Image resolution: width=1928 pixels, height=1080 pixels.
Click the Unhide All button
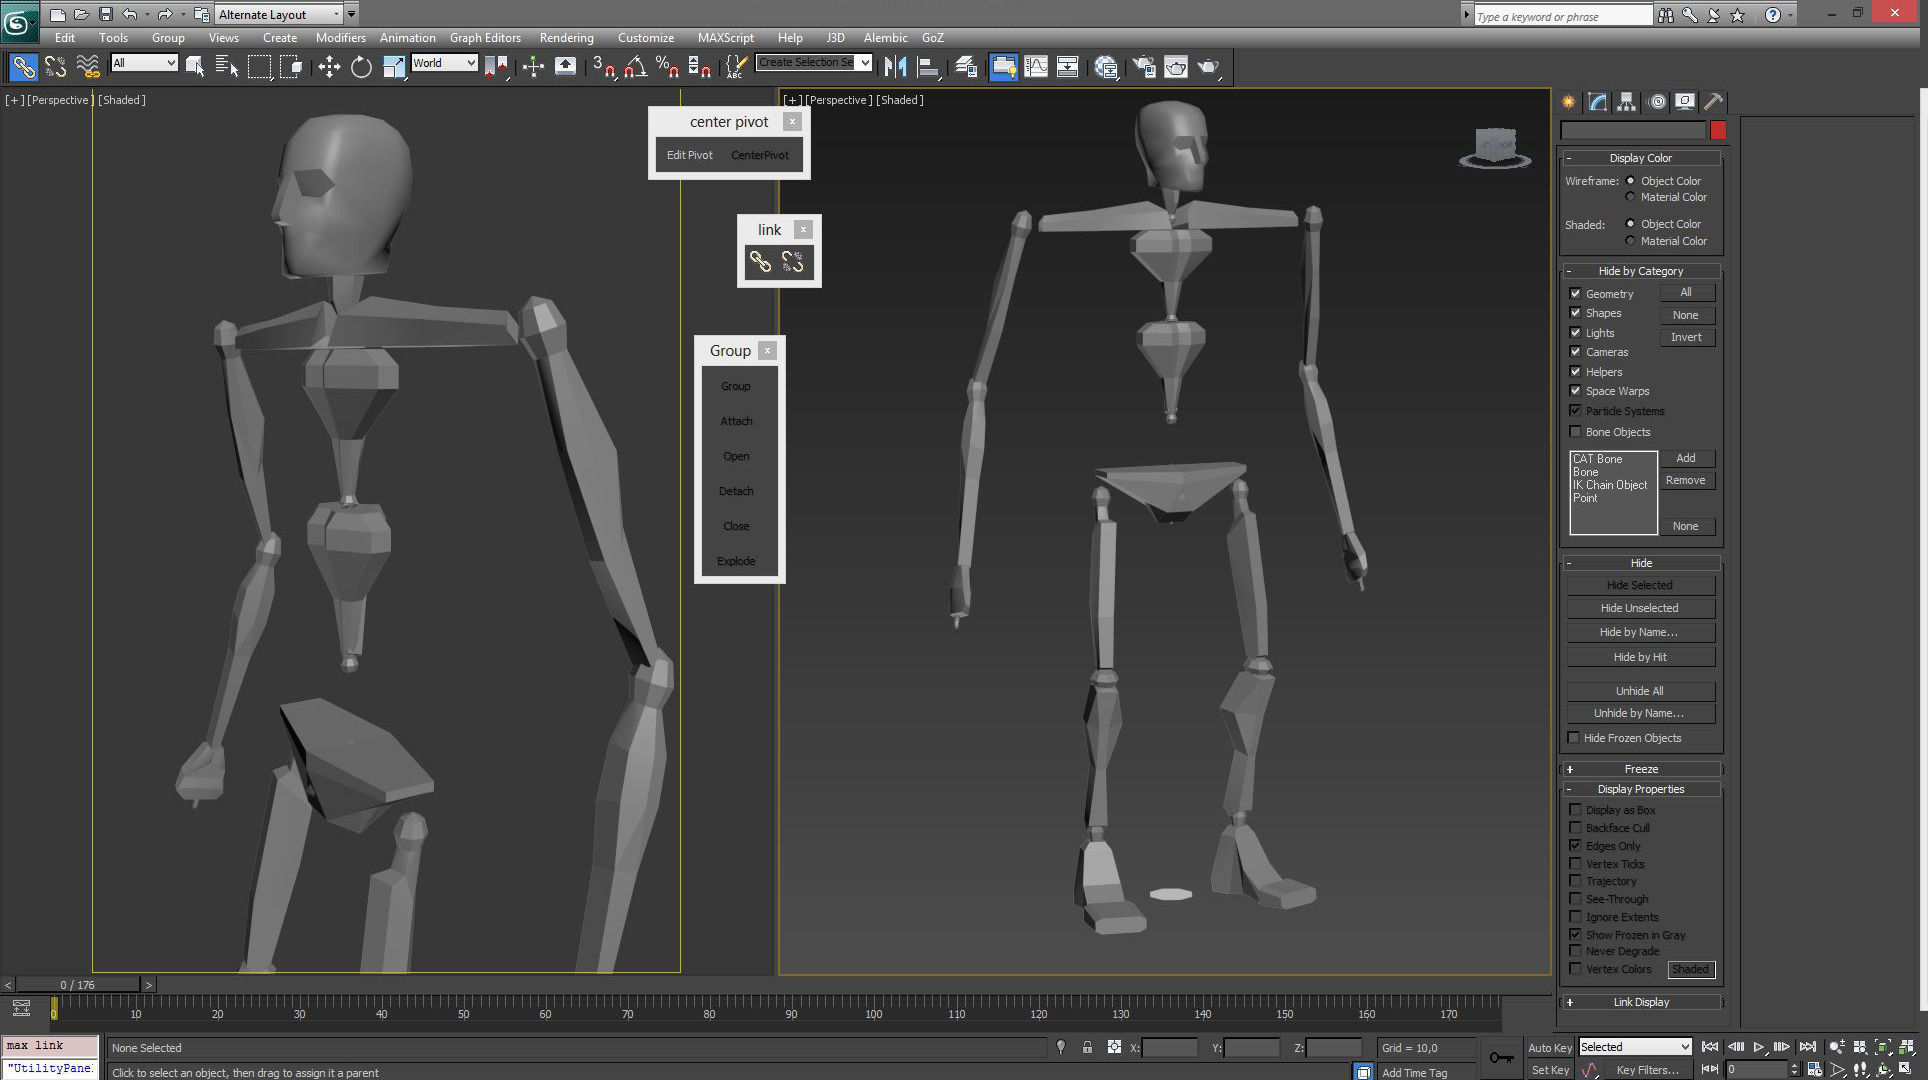(1639, 691)
